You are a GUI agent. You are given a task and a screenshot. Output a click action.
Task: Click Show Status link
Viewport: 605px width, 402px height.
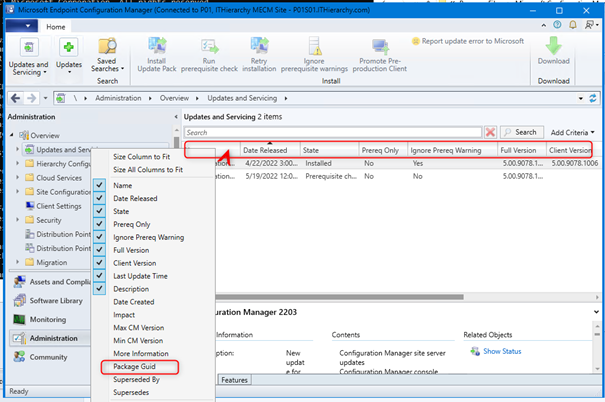502,351
